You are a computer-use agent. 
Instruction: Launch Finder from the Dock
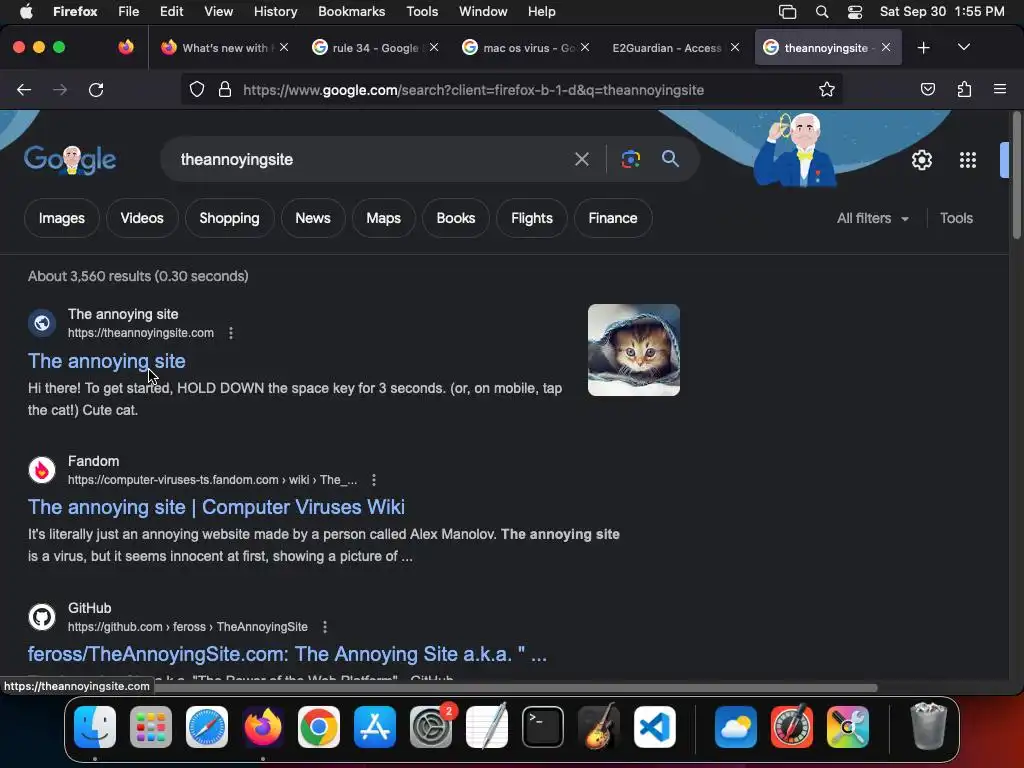pos(95,727)
